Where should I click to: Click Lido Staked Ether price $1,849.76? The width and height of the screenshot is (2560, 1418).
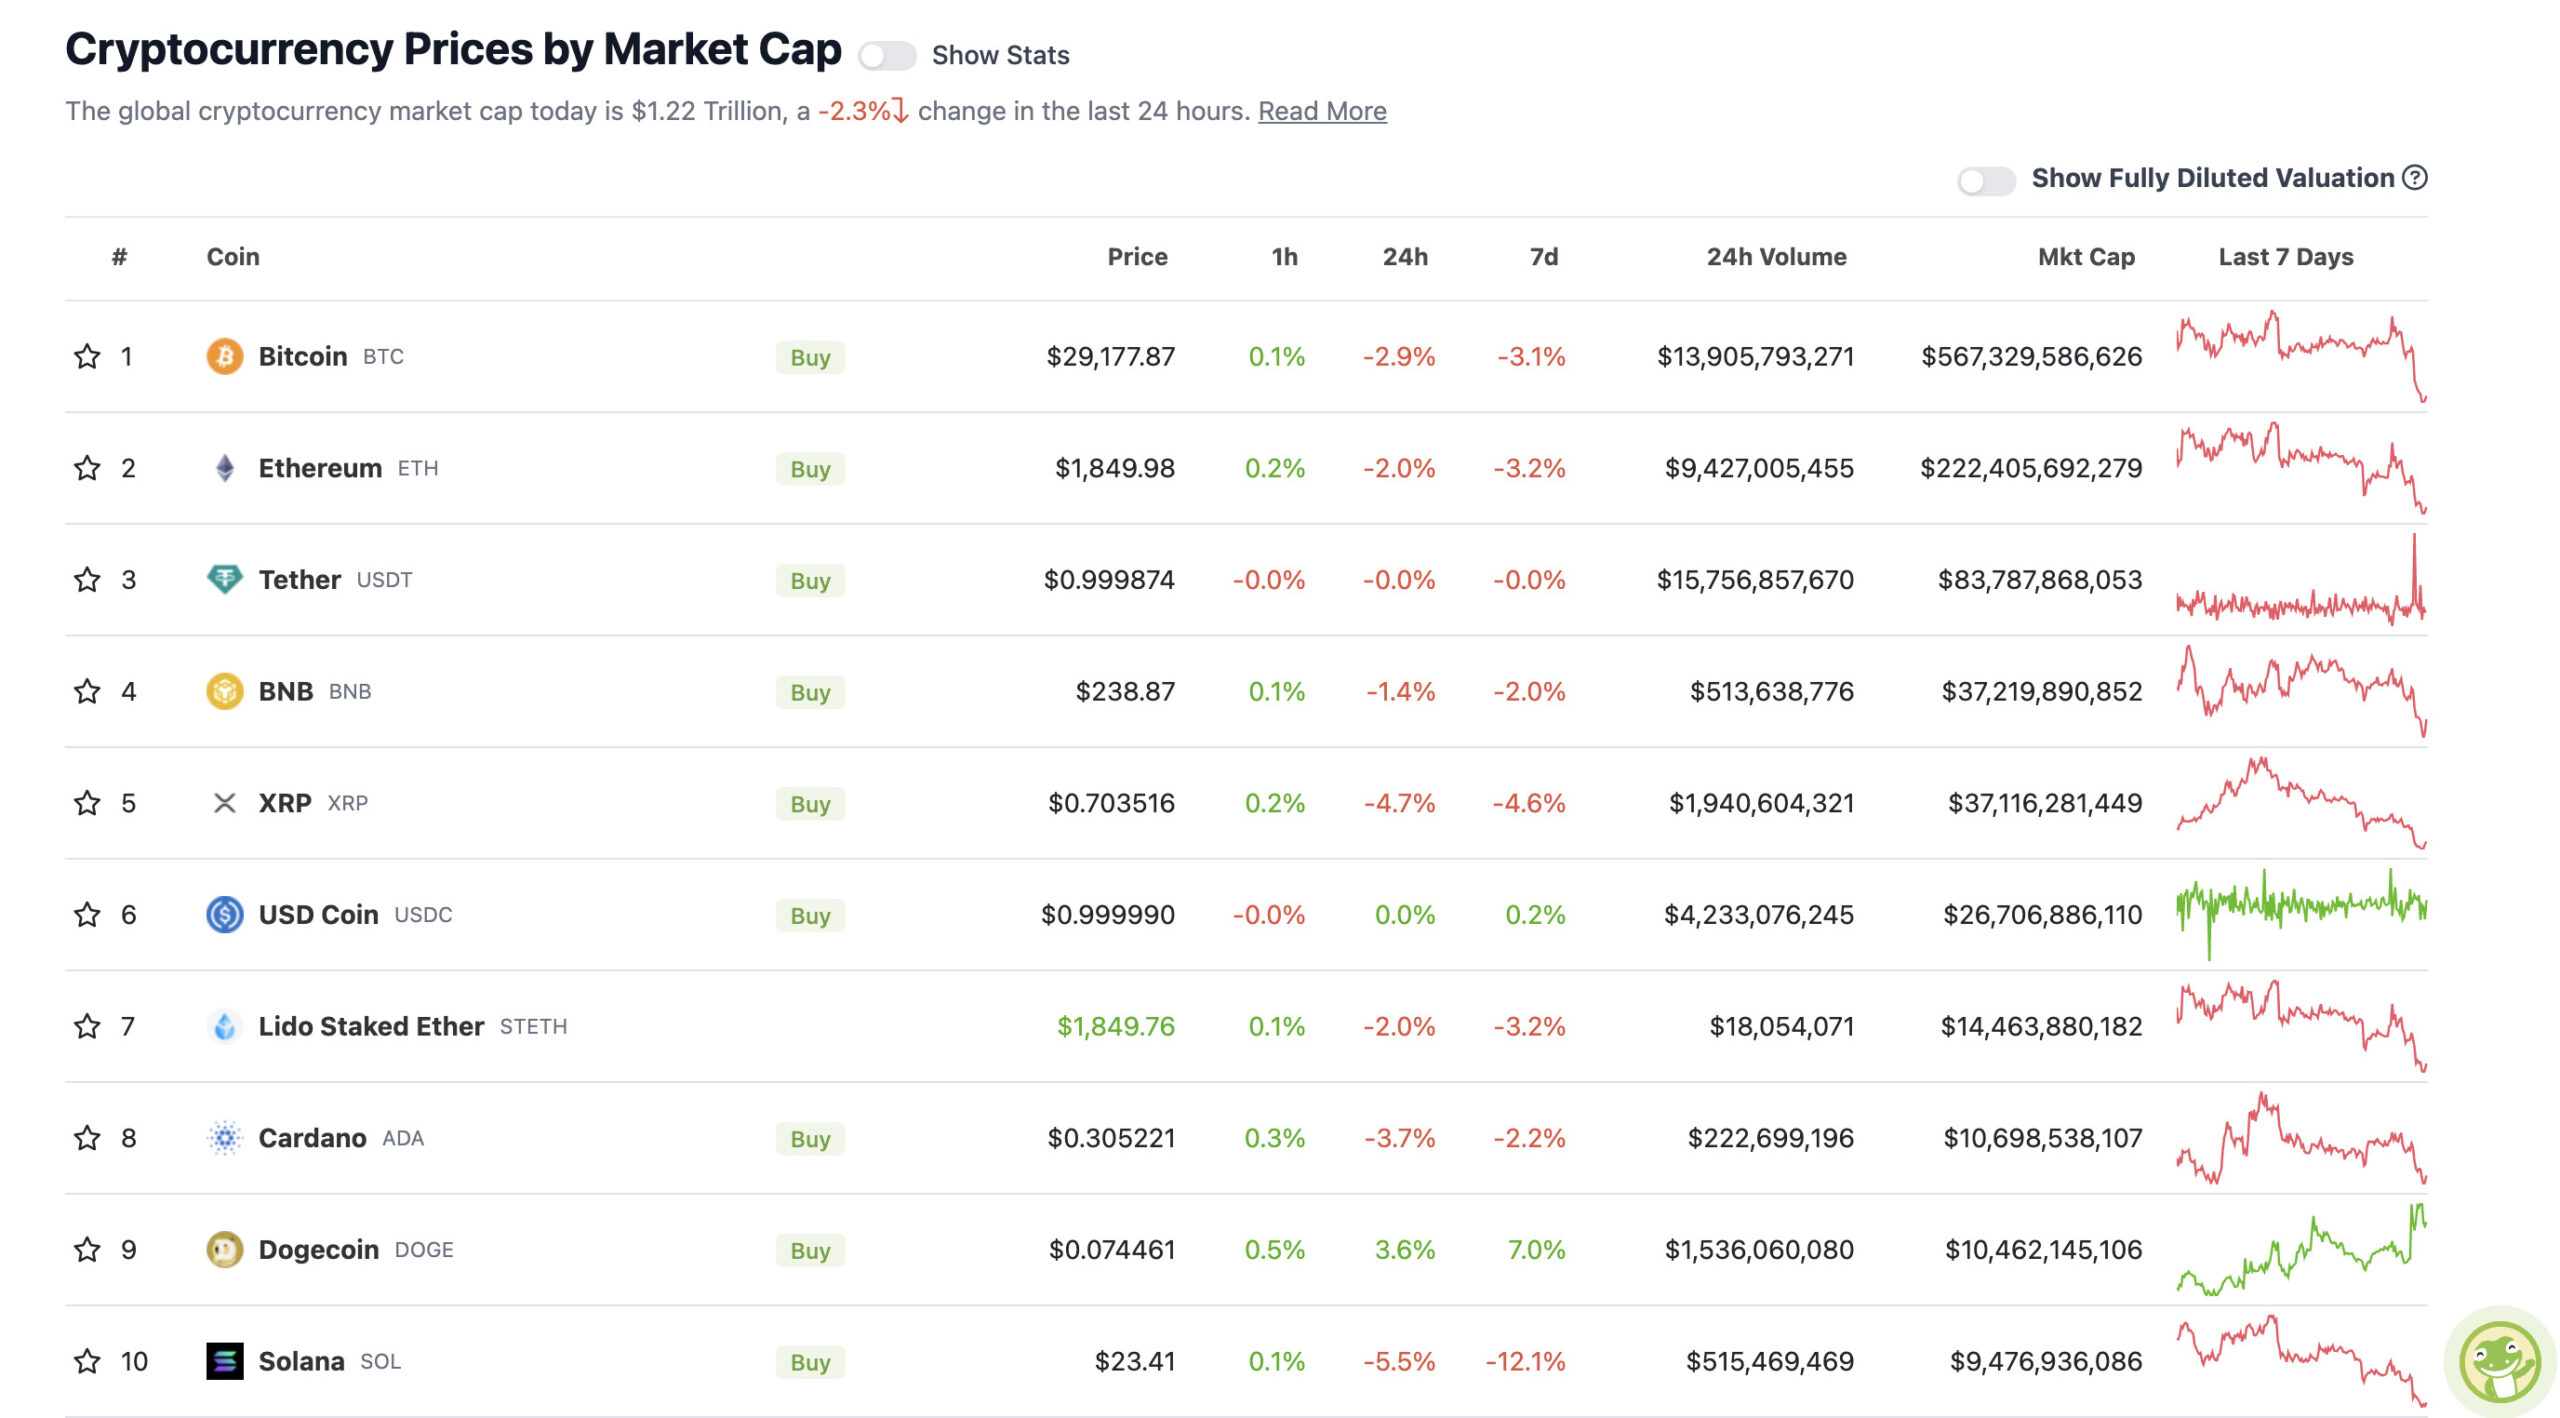click(x=1116, y=1026)
